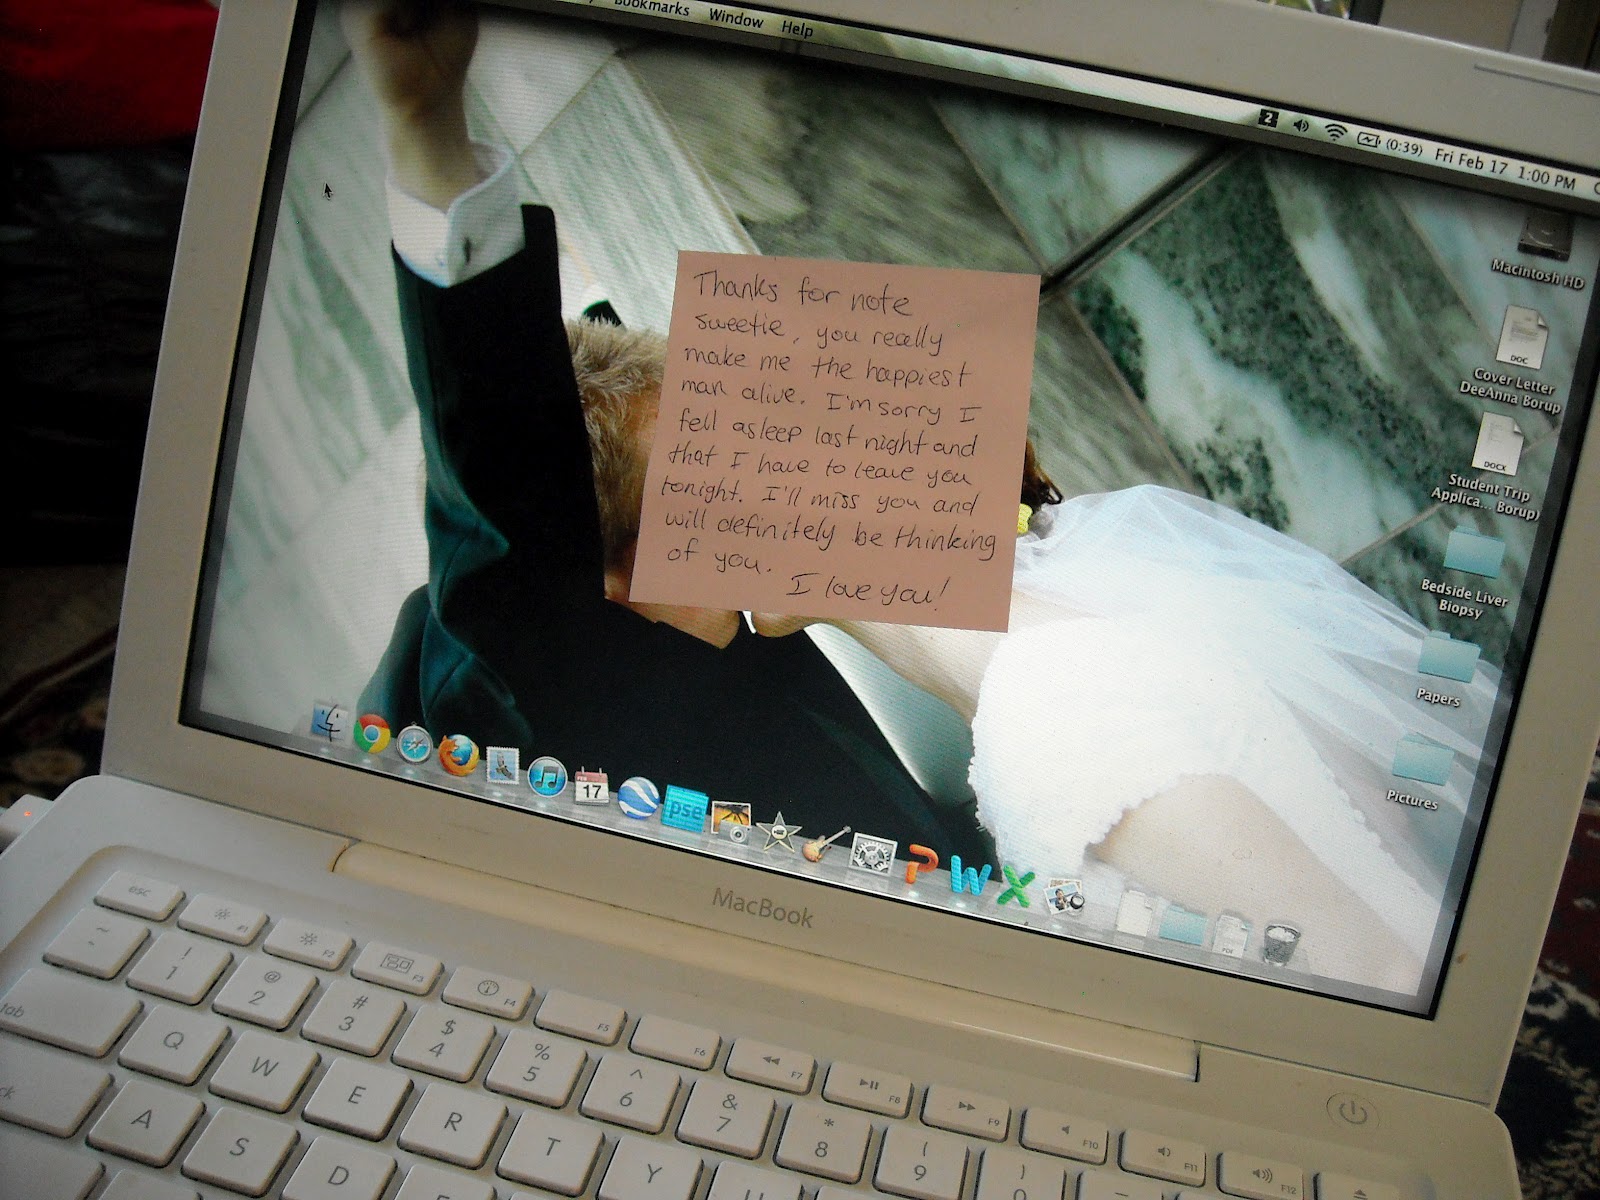Click the battery status (0:39) indicator

pos(1390,144)
